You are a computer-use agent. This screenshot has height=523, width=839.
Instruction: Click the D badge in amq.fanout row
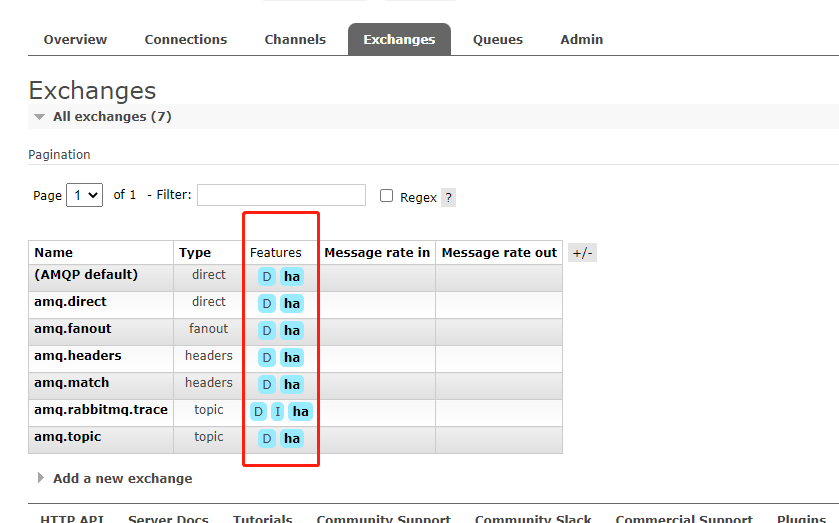click(x=266, y=330)
